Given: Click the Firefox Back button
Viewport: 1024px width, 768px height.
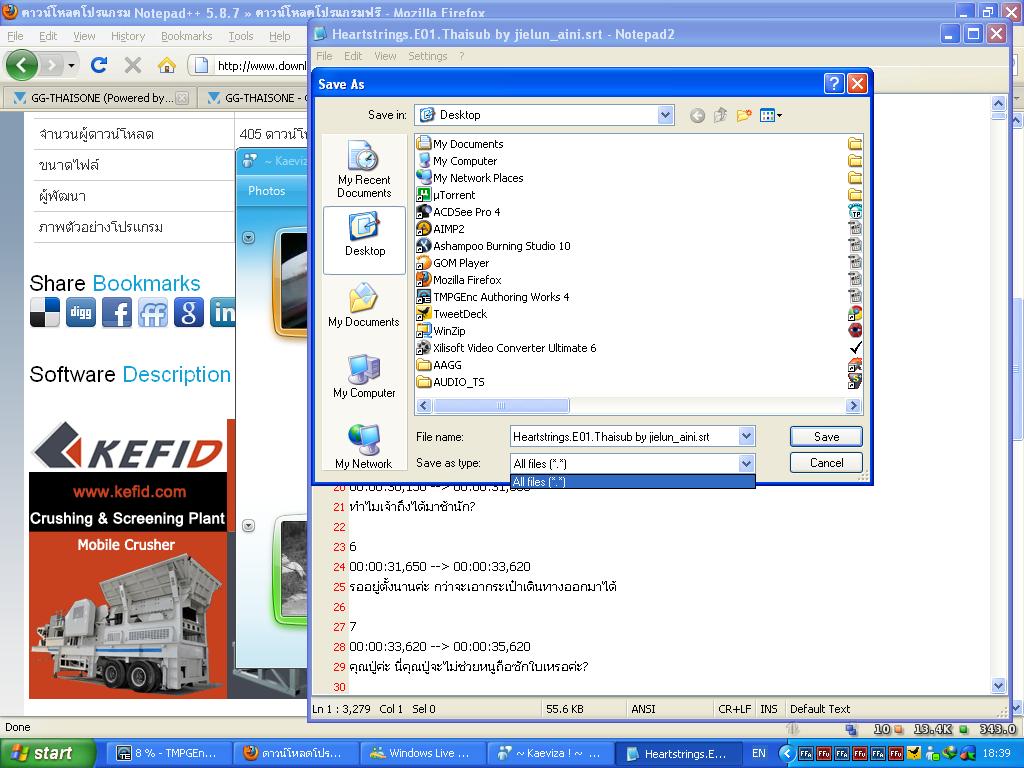Looking at the screenshot, I should pyautogui.click(x=22, y=65).
